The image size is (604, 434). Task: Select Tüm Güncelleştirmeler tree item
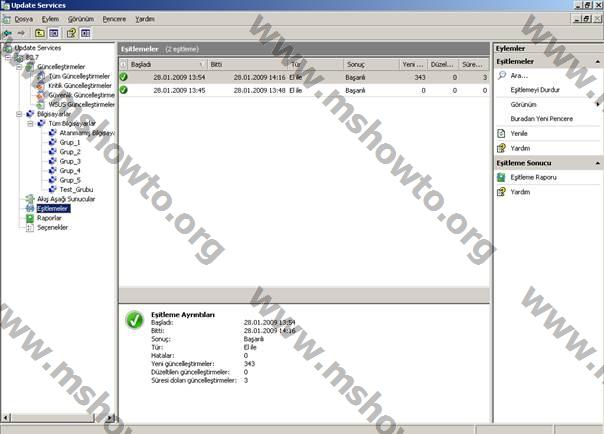pos(79,76)
